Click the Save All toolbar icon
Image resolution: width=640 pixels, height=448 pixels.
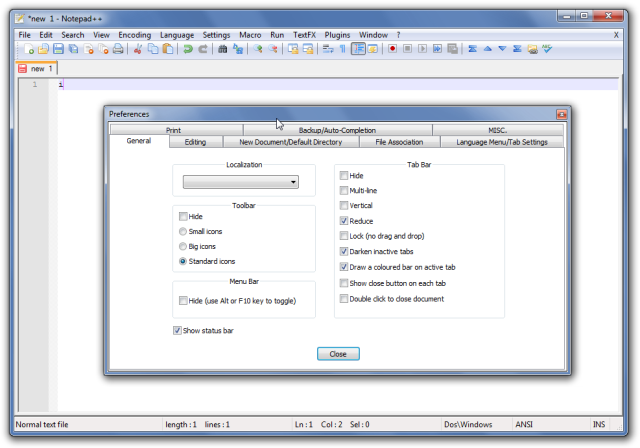(x=73, y=49)
